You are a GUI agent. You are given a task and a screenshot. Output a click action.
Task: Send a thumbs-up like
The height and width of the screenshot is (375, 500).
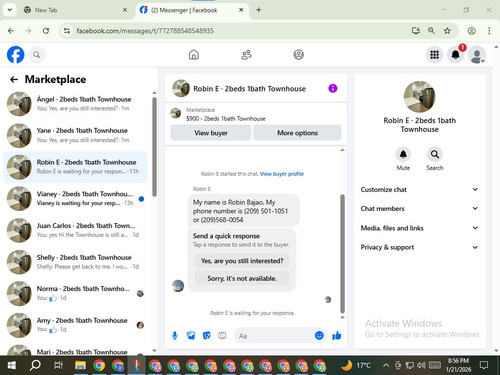pyautogui.click(x=337, y=335)
